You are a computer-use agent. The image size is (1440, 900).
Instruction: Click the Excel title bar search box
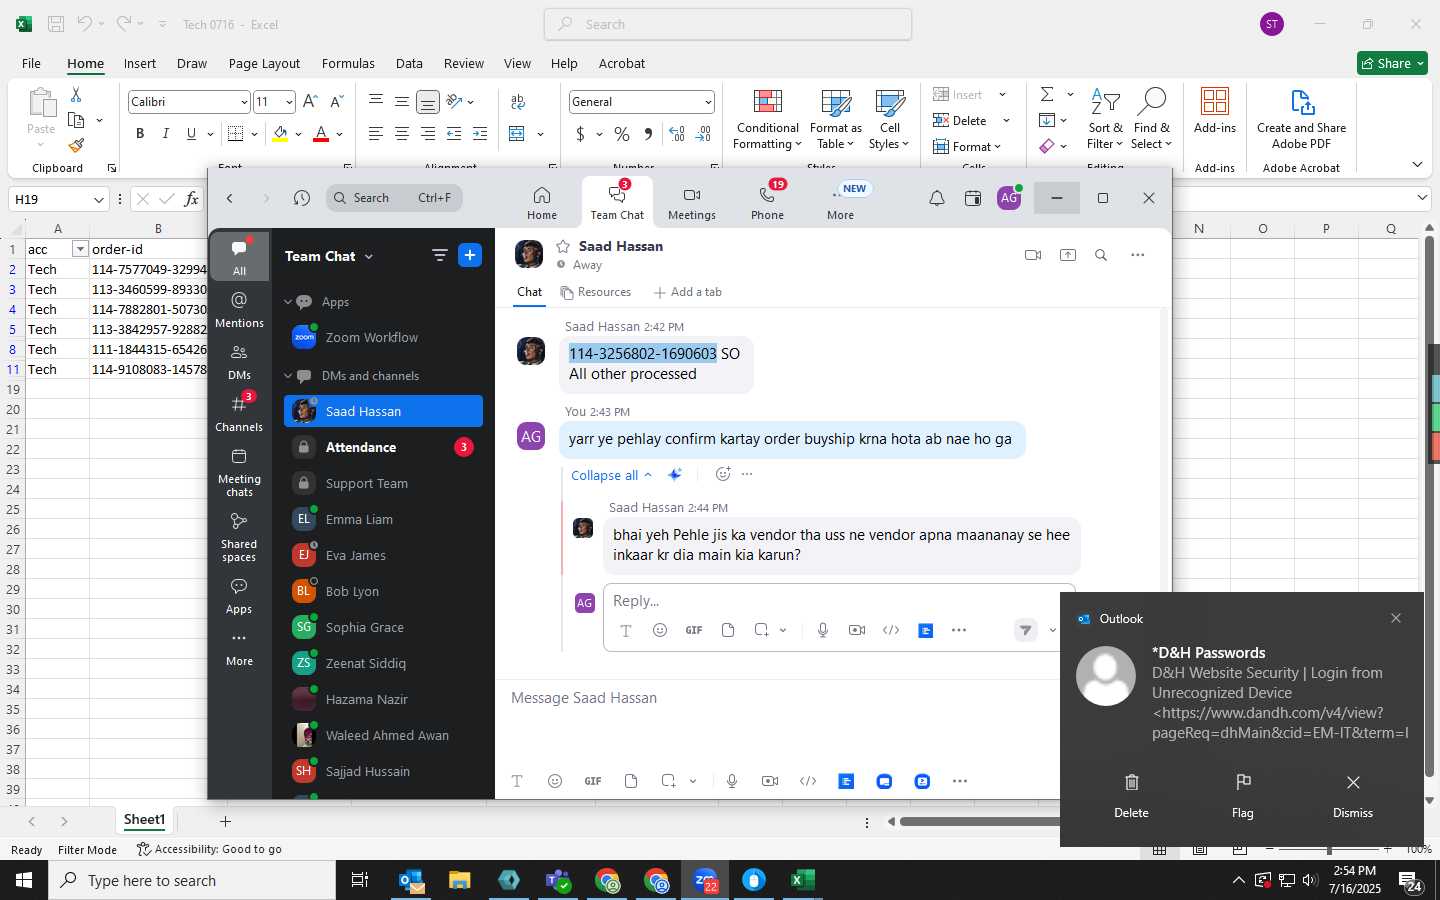click(728, 24)
